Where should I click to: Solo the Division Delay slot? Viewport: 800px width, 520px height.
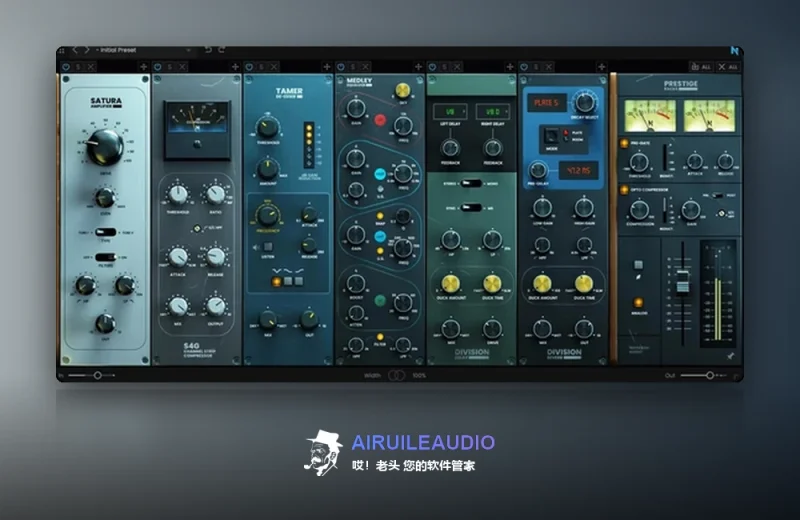[444, 67]
